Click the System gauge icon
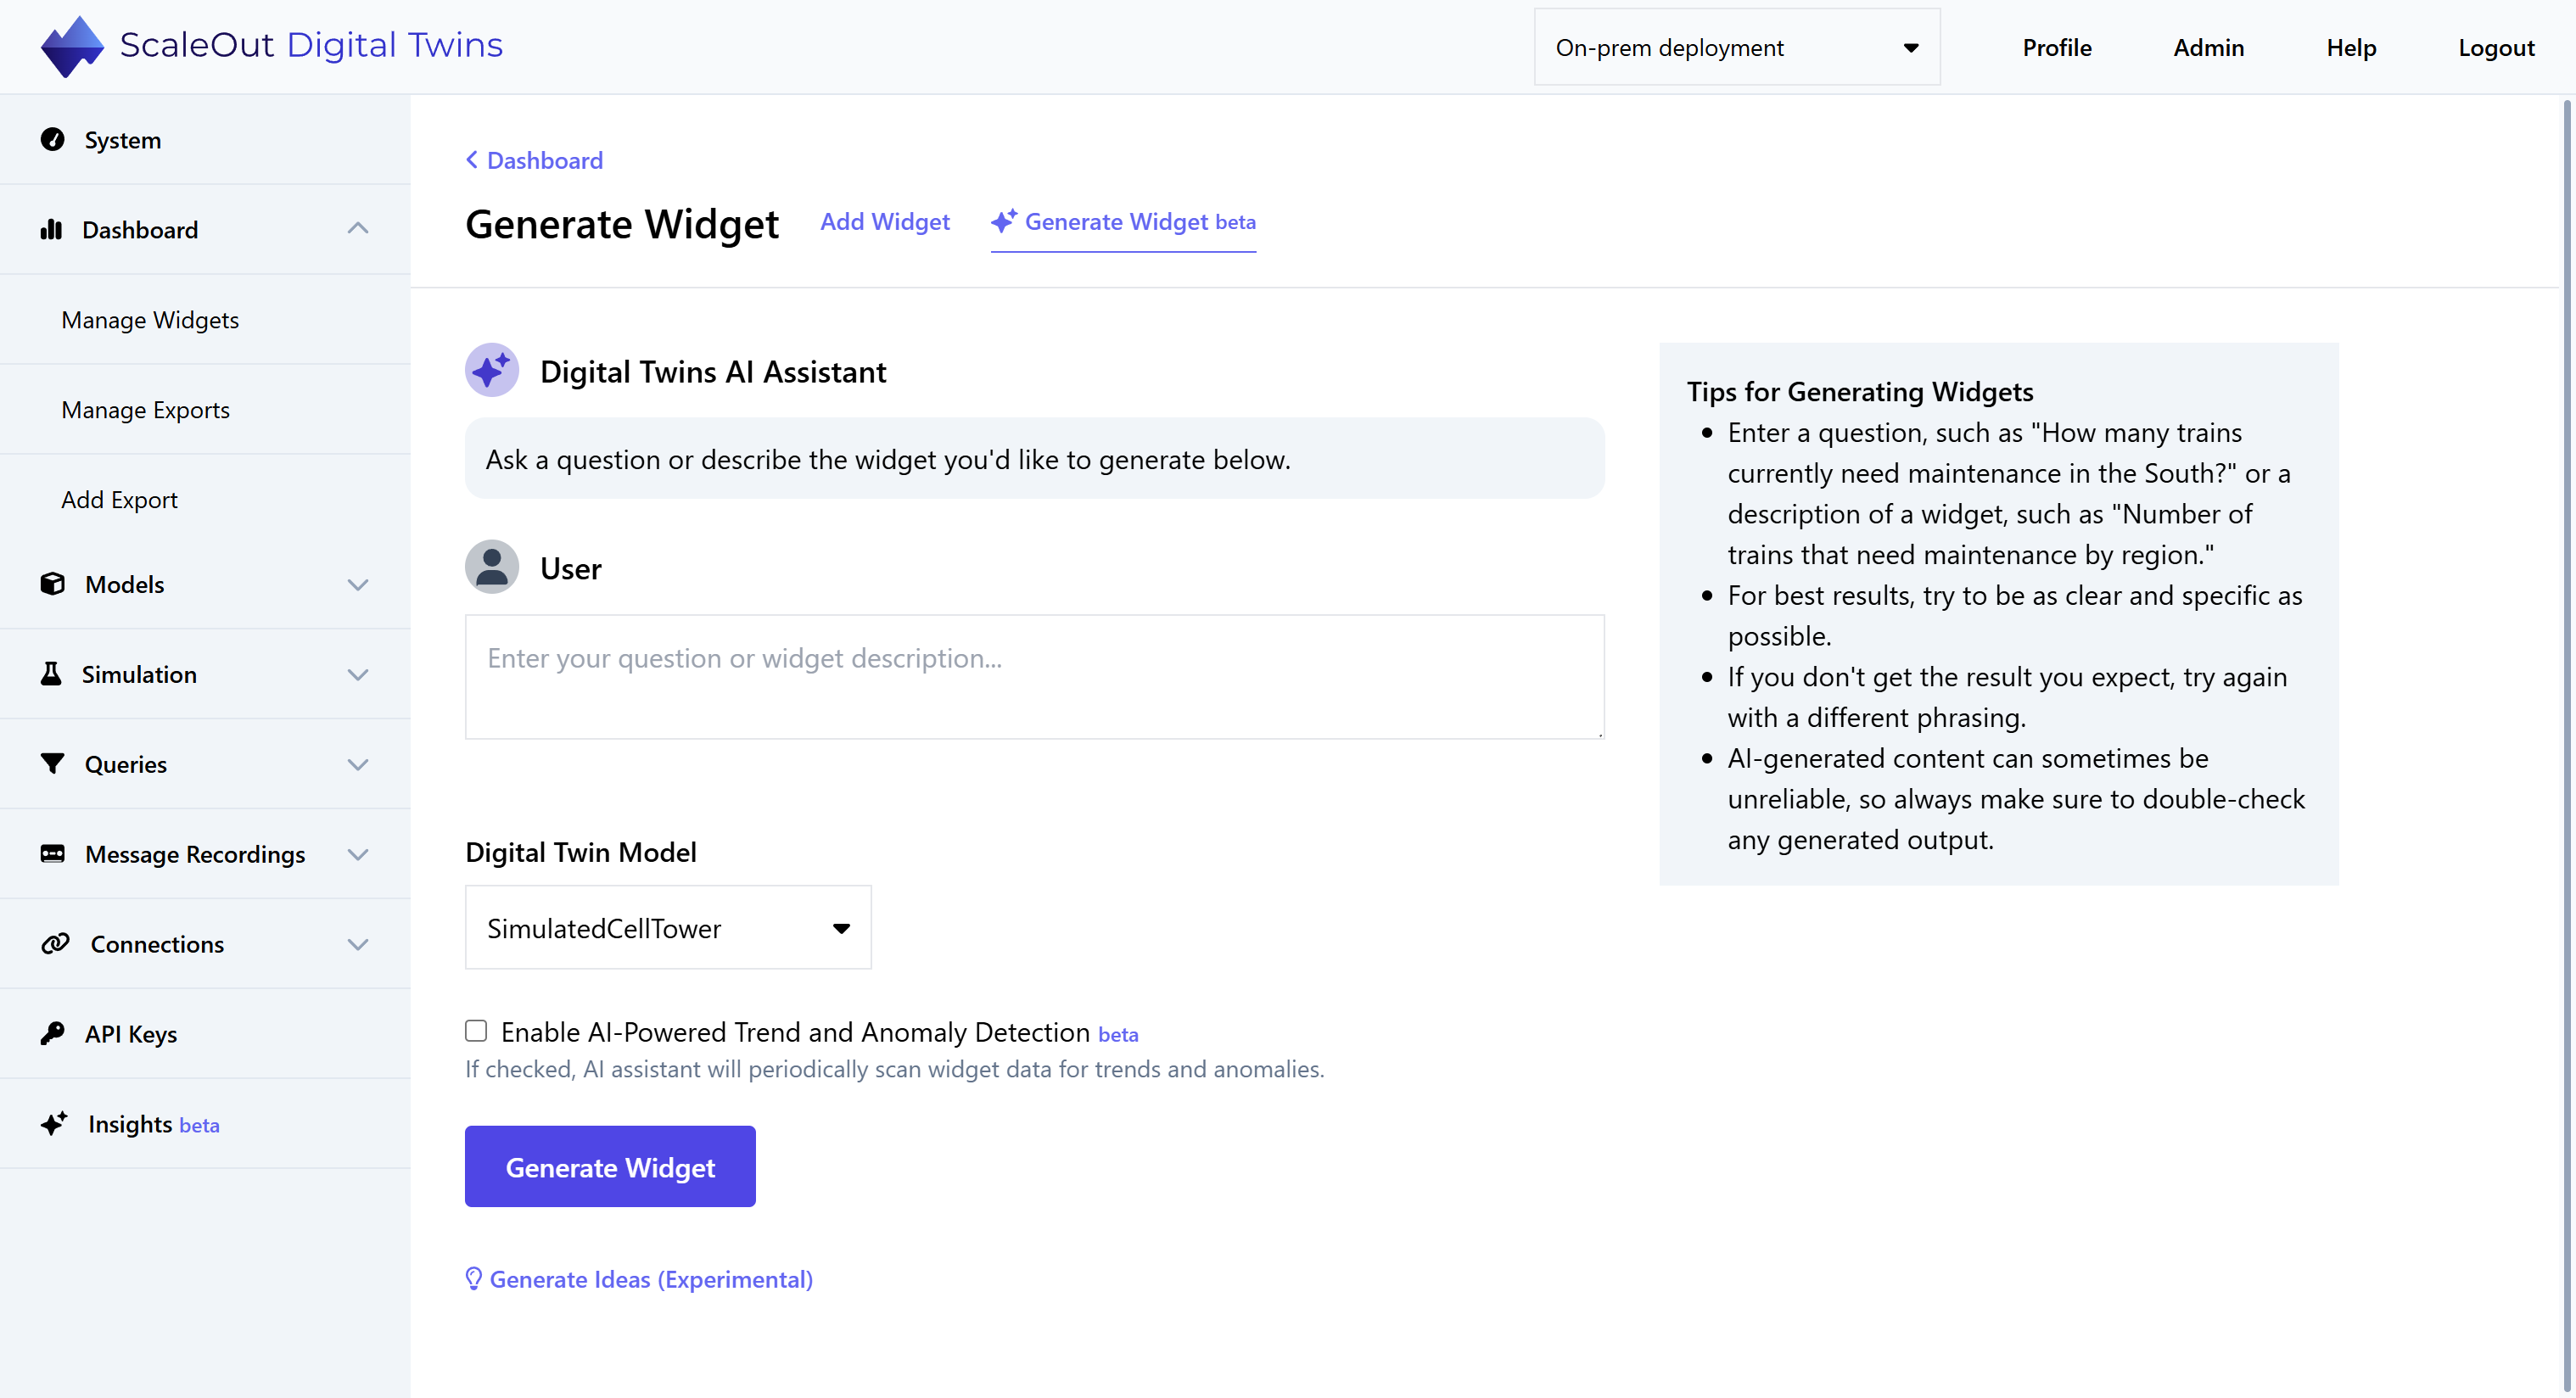Screen dimensions: 2576x1398 52,139
